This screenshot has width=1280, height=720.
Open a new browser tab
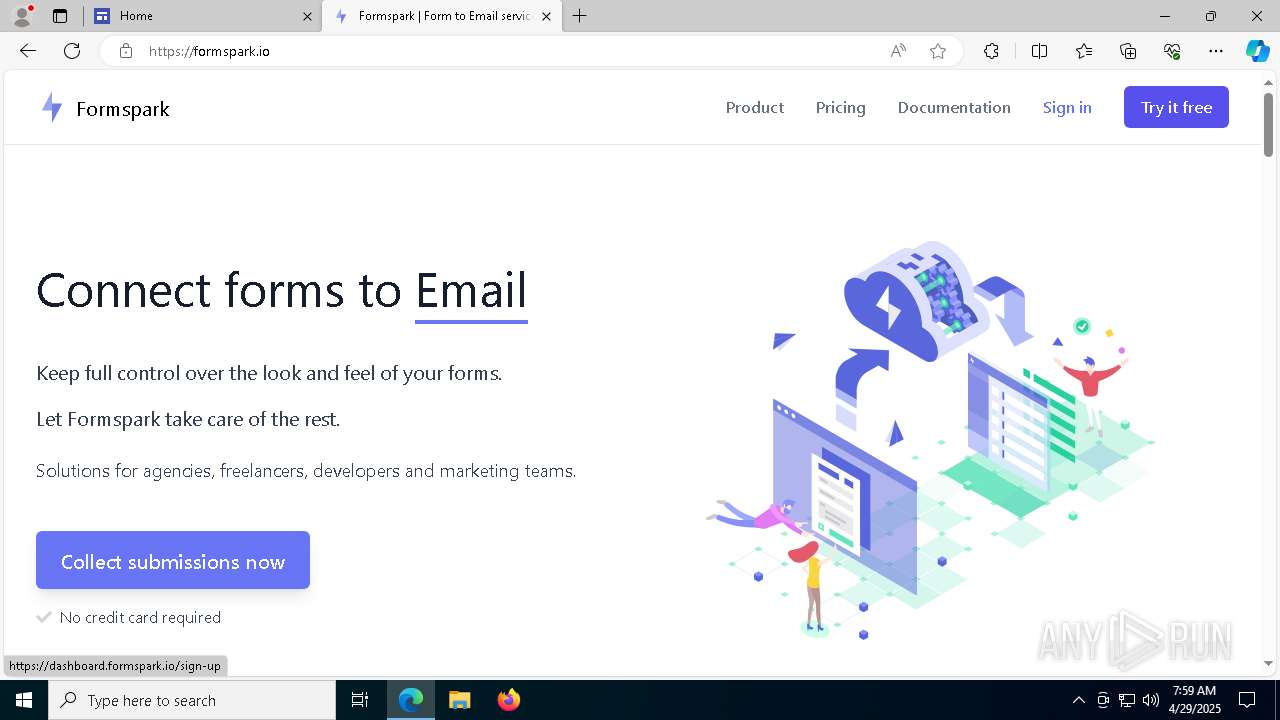[x=580, y=16]
